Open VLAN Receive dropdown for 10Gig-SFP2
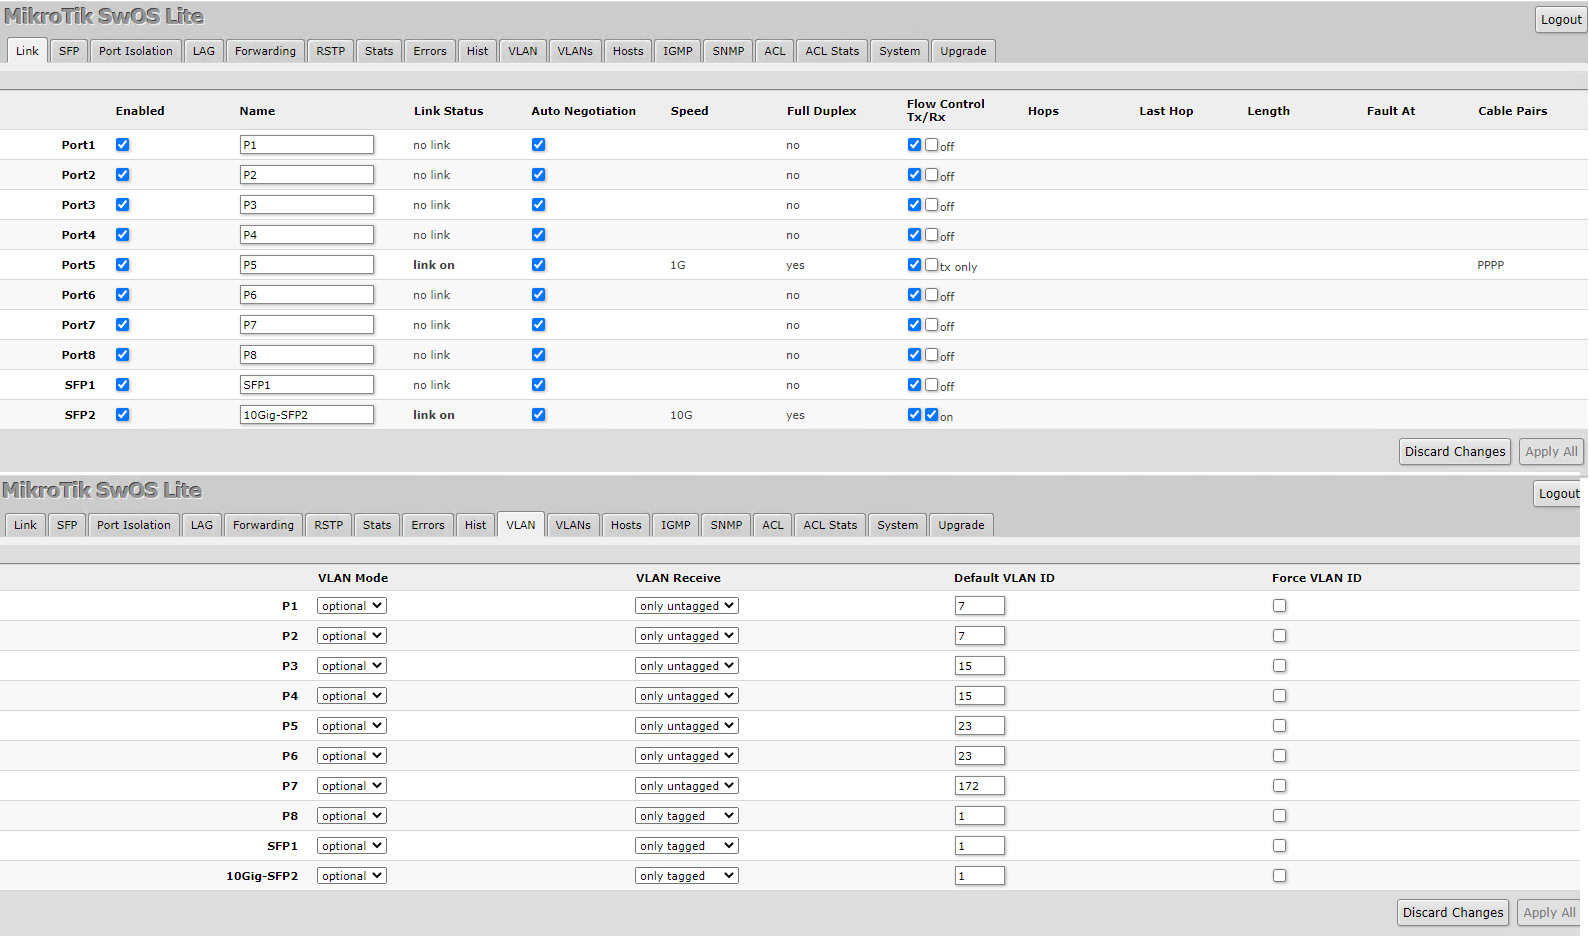This screenshot has width=1589, height=938. (687, 876)
